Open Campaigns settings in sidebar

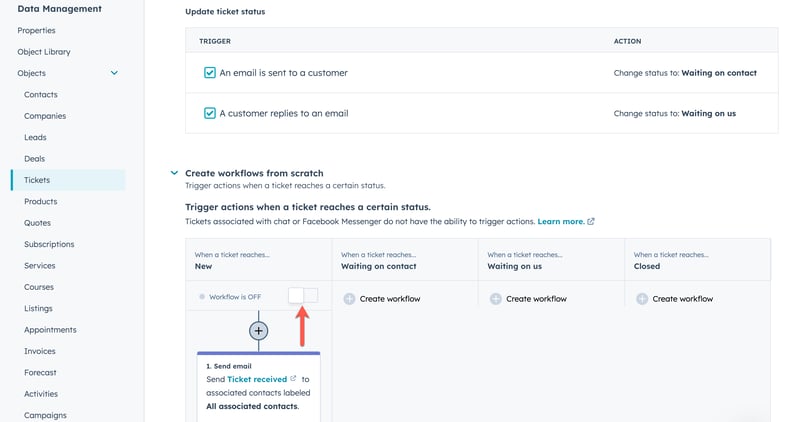pos(45,415)
